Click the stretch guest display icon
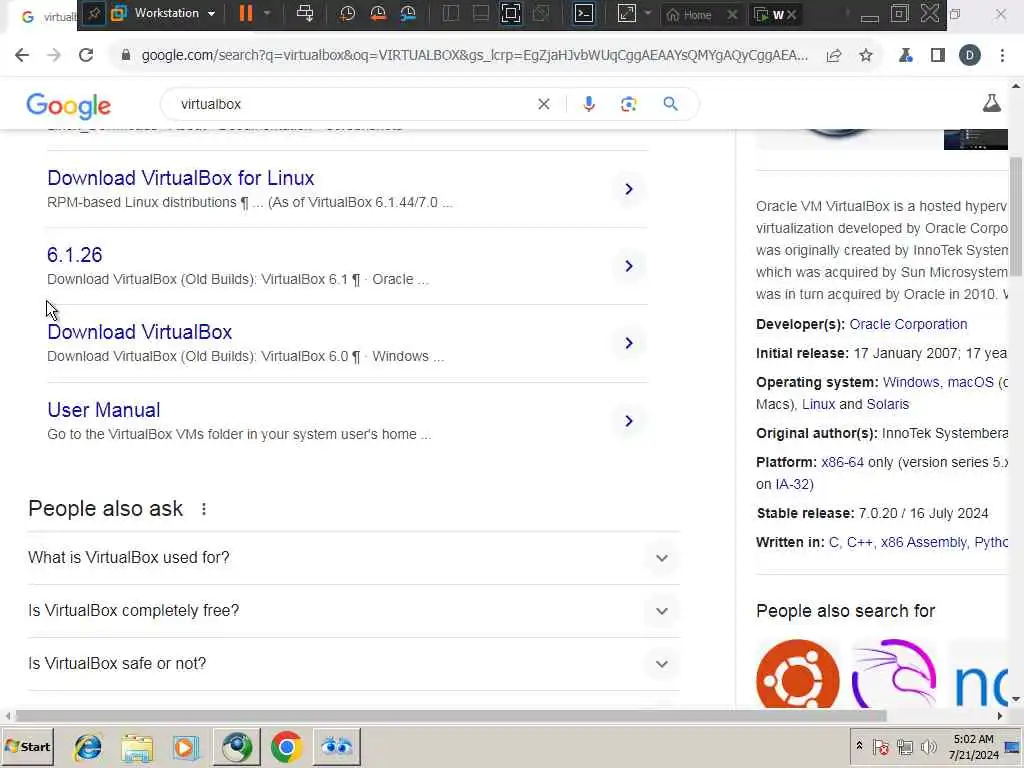 [626, 14]
